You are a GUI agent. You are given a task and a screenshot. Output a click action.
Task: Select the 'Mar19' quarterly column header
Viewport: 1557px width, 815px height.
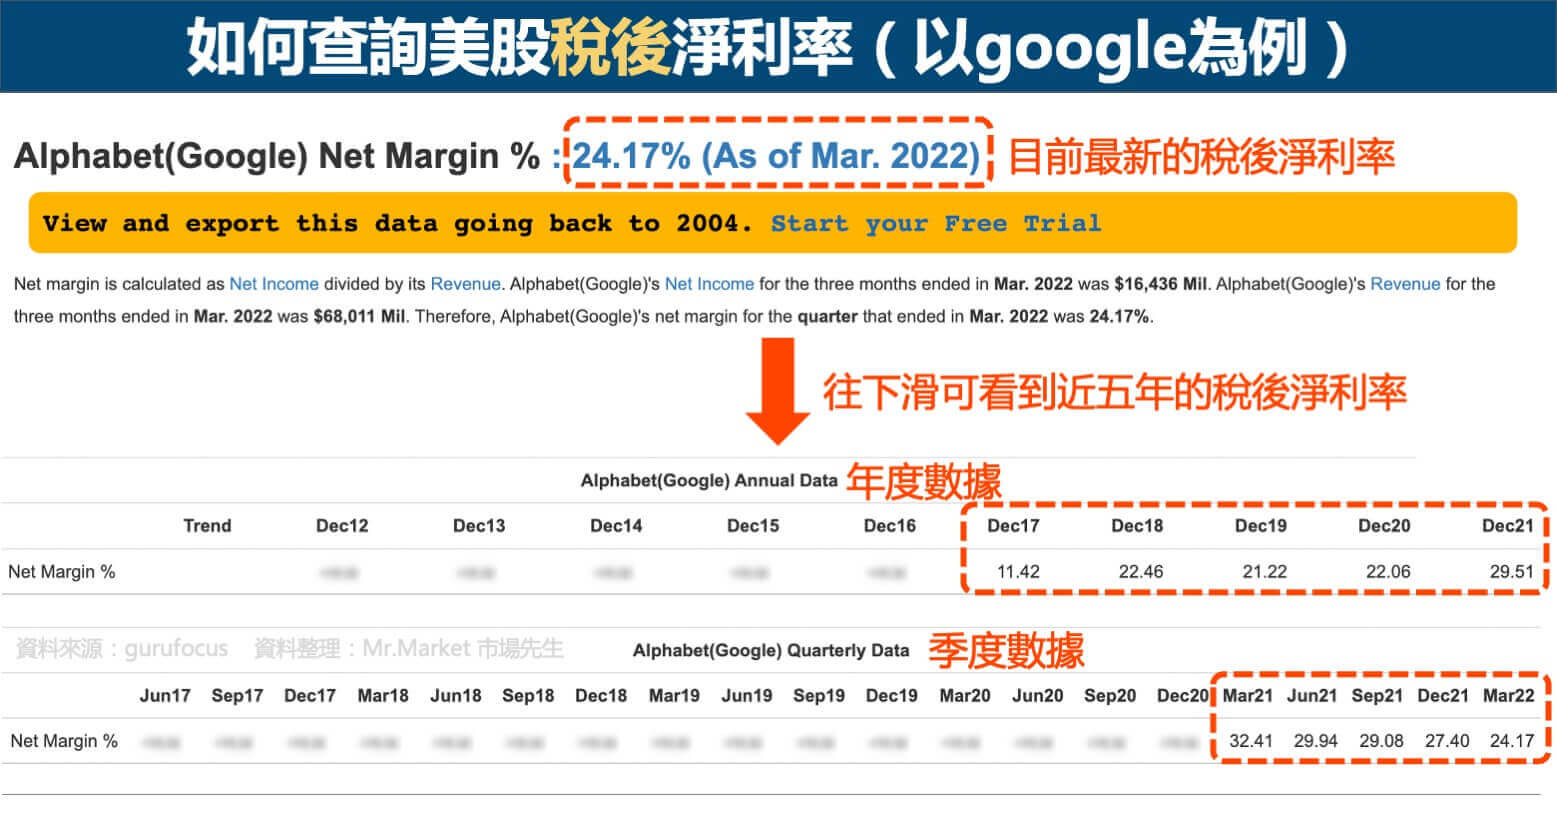(x=674, y=696)
